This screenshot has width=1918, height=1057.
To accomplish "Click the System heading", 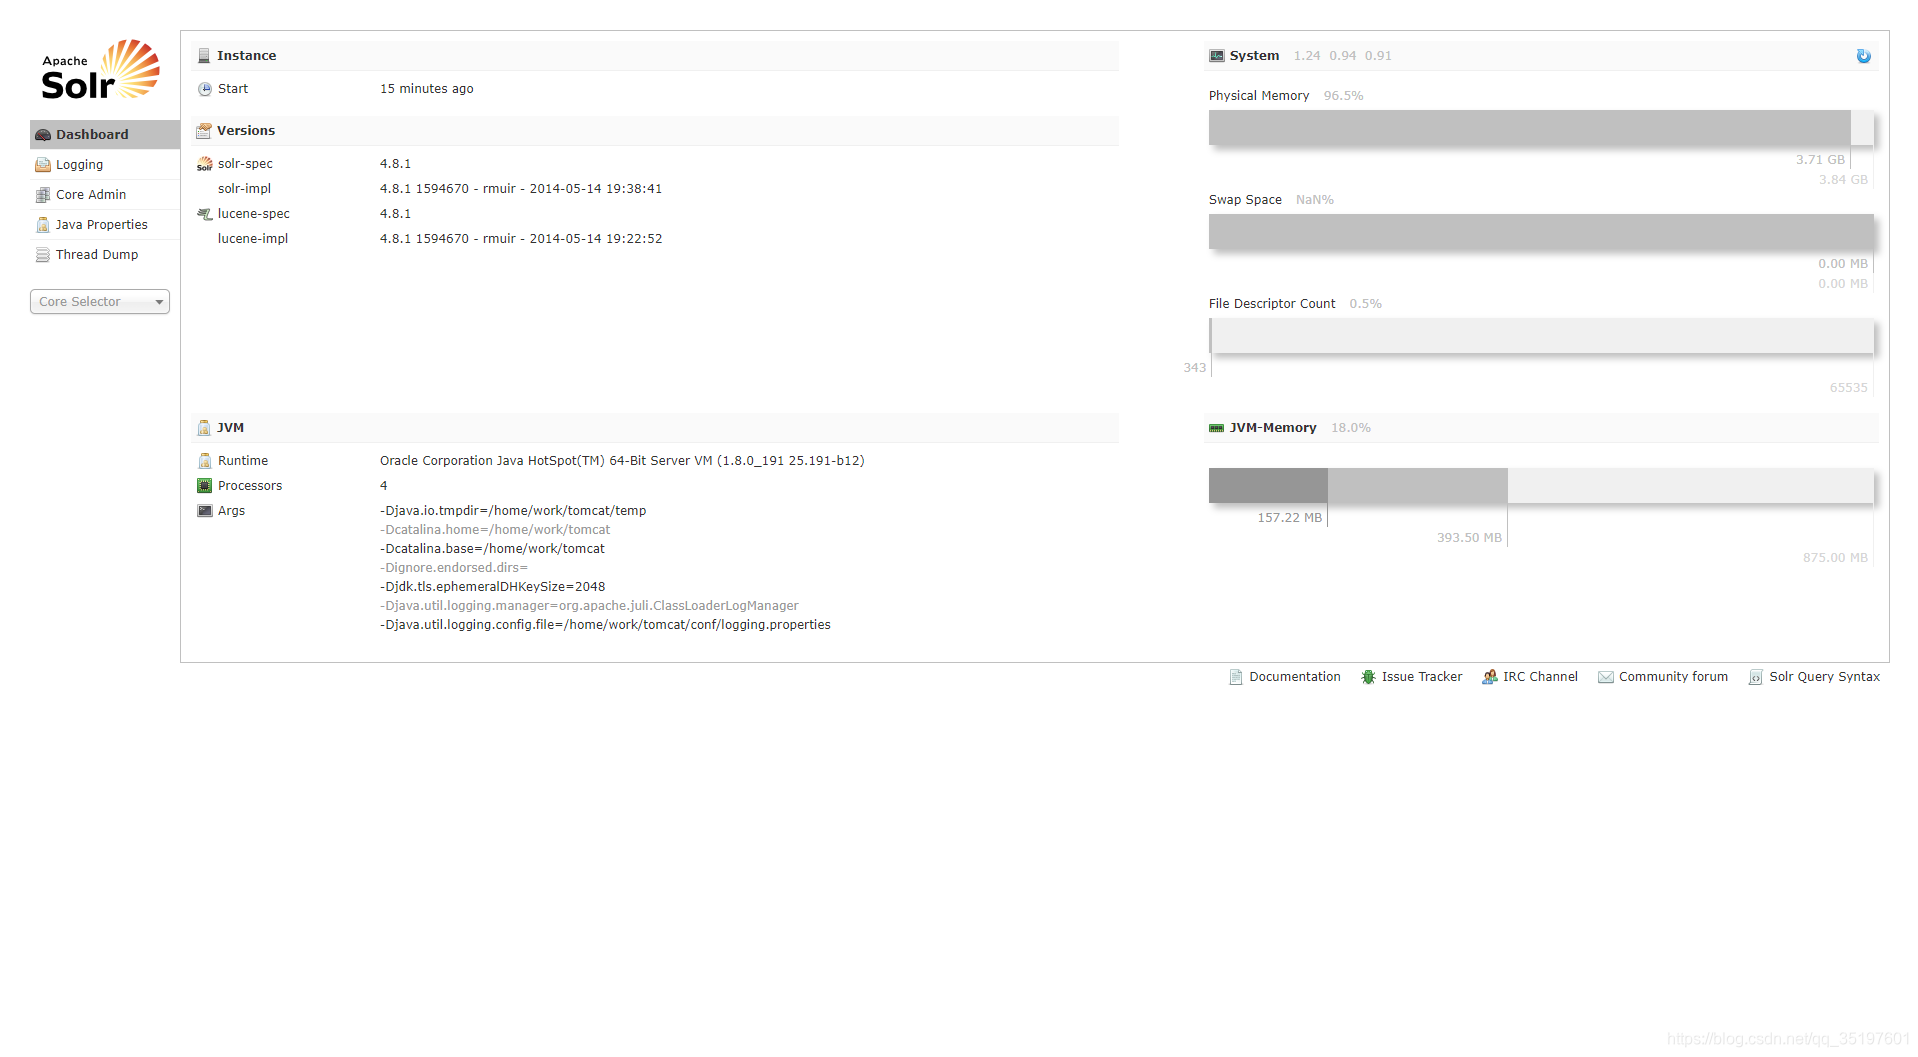I will click(1254, 56).
